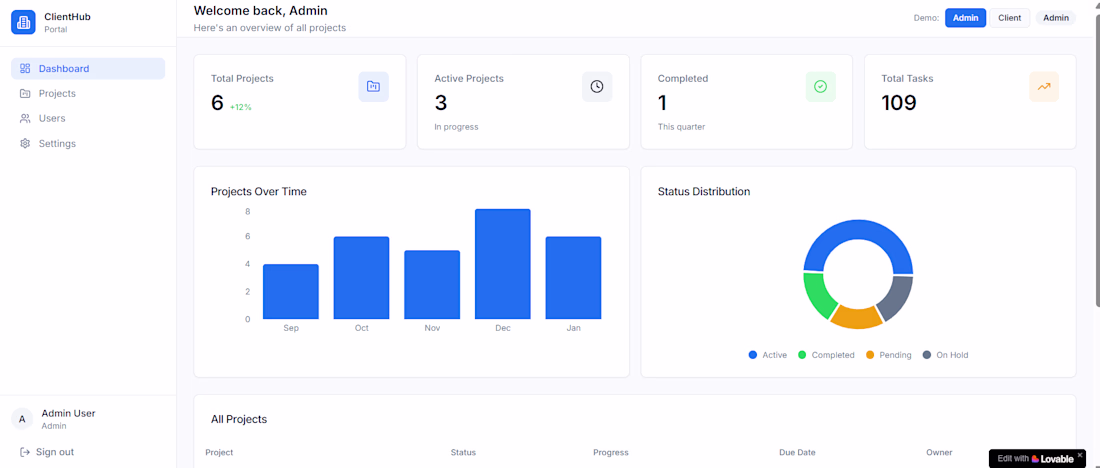Image resolution: width=1100 pixels, height=468 pixels.
Task: Click the Project column header
Action: [219, 453]
